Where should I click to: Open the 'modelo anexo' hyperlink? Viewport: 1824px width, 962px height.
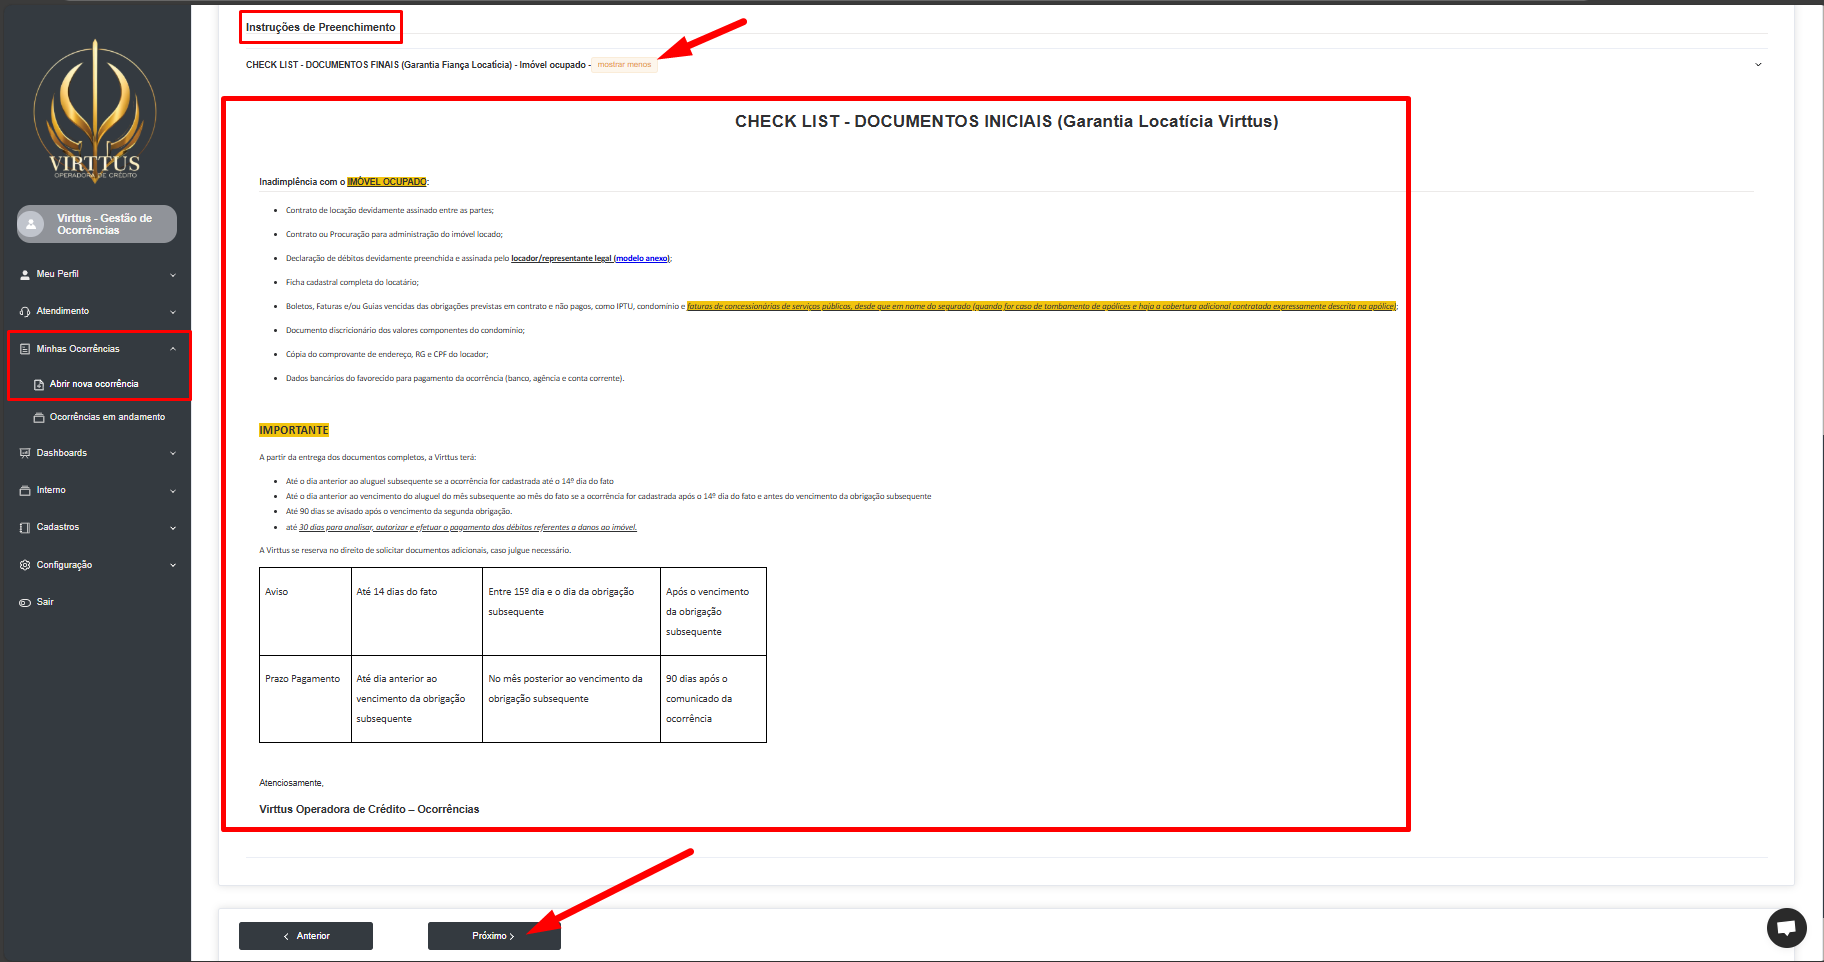point(642,258)
